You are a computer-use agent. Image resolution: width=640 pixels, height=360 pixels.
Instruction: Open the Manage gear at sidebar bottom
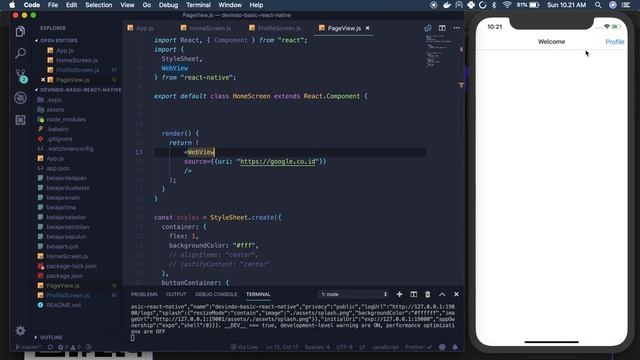click(20, 330)
